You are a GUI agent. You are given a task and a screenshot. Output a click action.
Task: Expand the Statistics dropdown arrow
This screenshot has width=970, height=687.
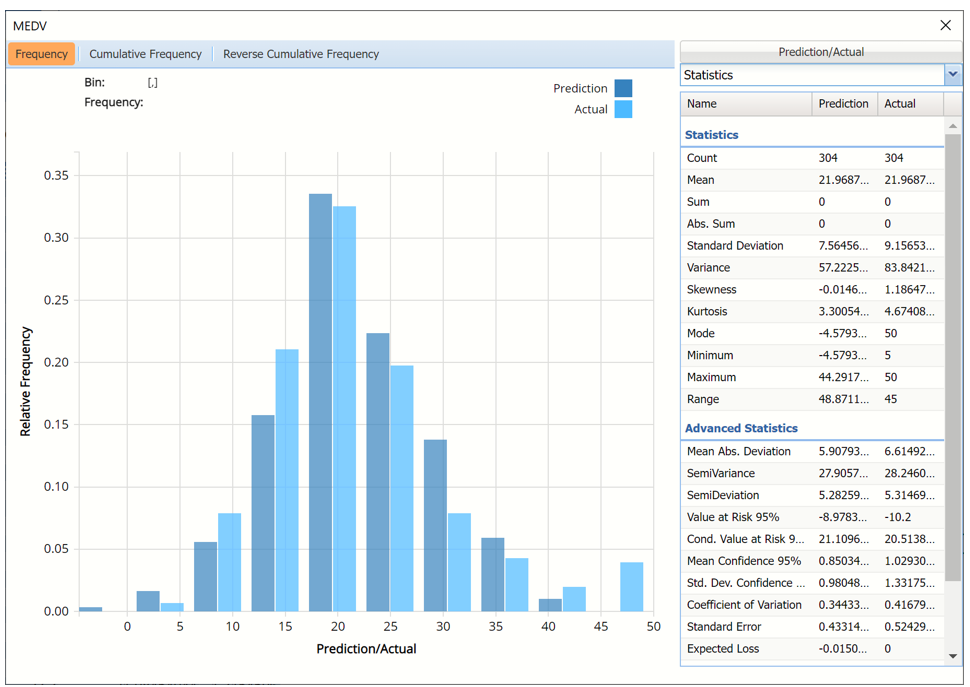952,75
